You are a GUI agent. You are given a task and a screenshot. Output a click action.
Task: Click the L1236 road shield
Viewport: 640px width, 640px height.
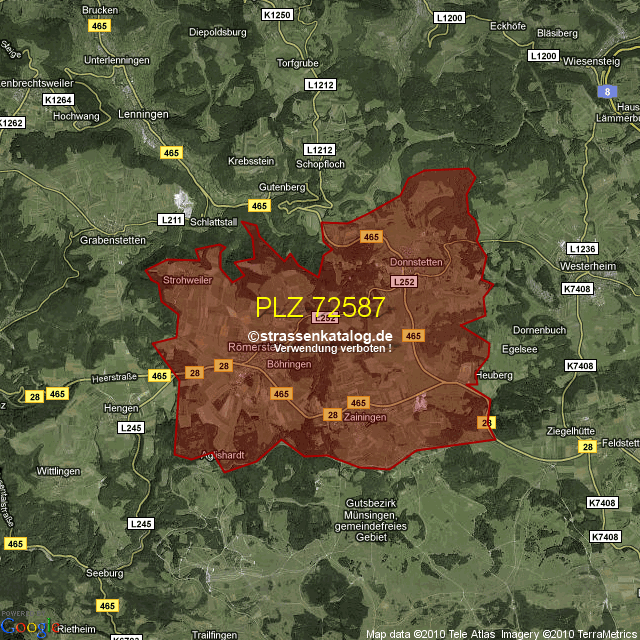(x=580, y=248)
